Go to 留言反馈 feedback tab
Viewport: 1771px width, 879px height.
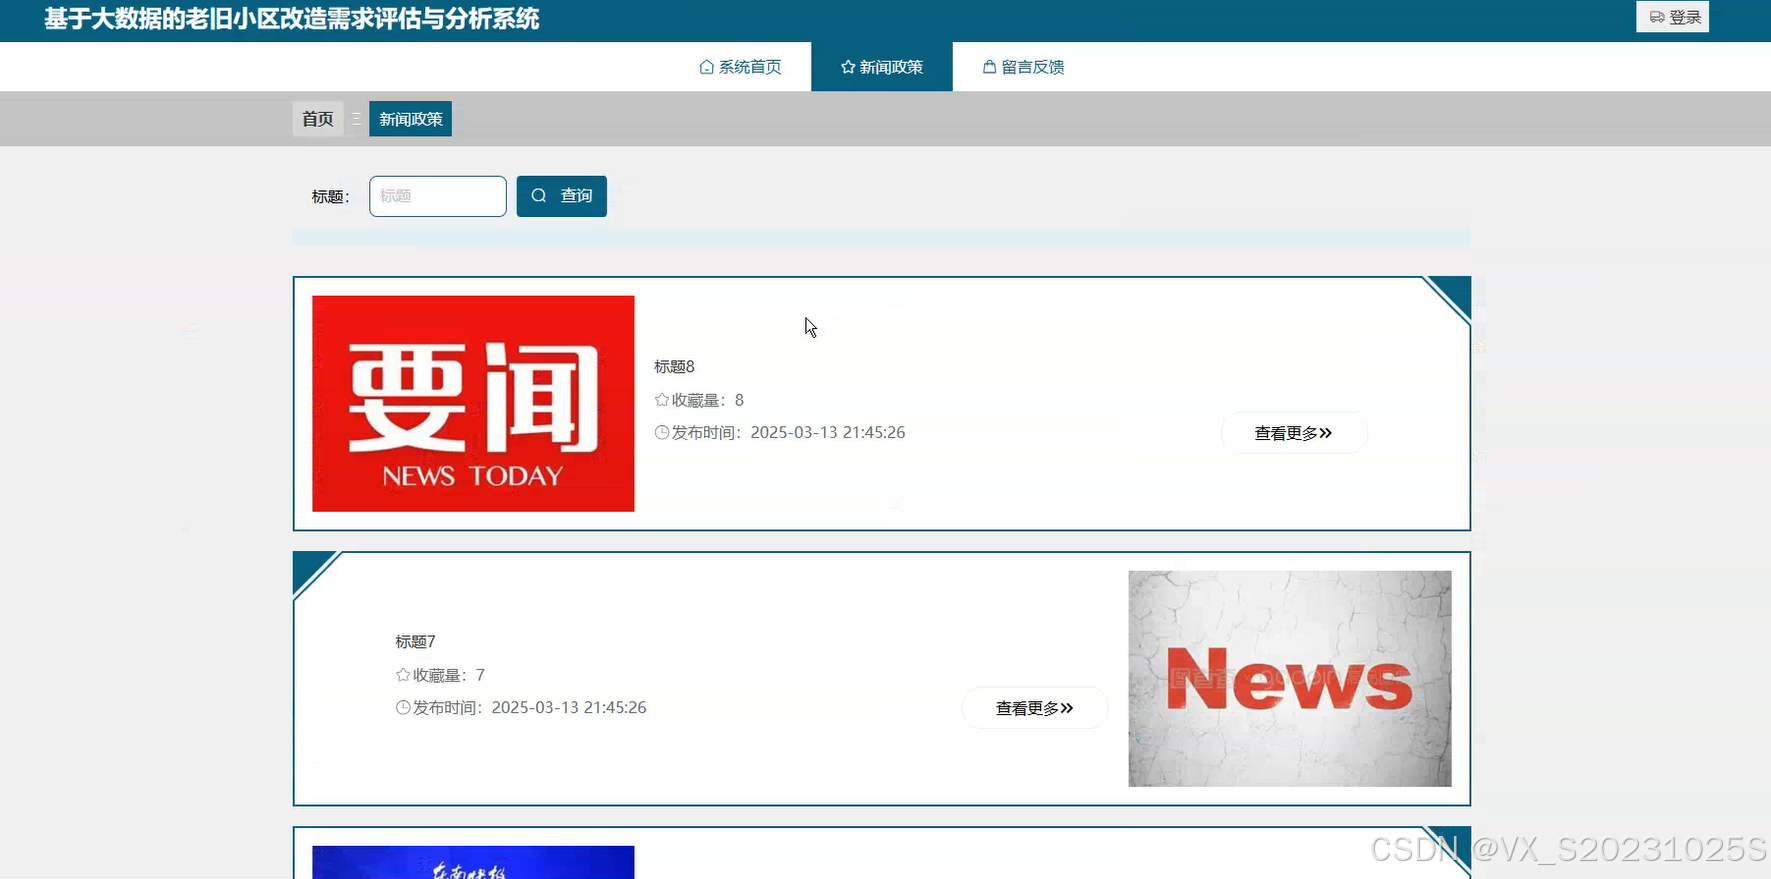1023,67
